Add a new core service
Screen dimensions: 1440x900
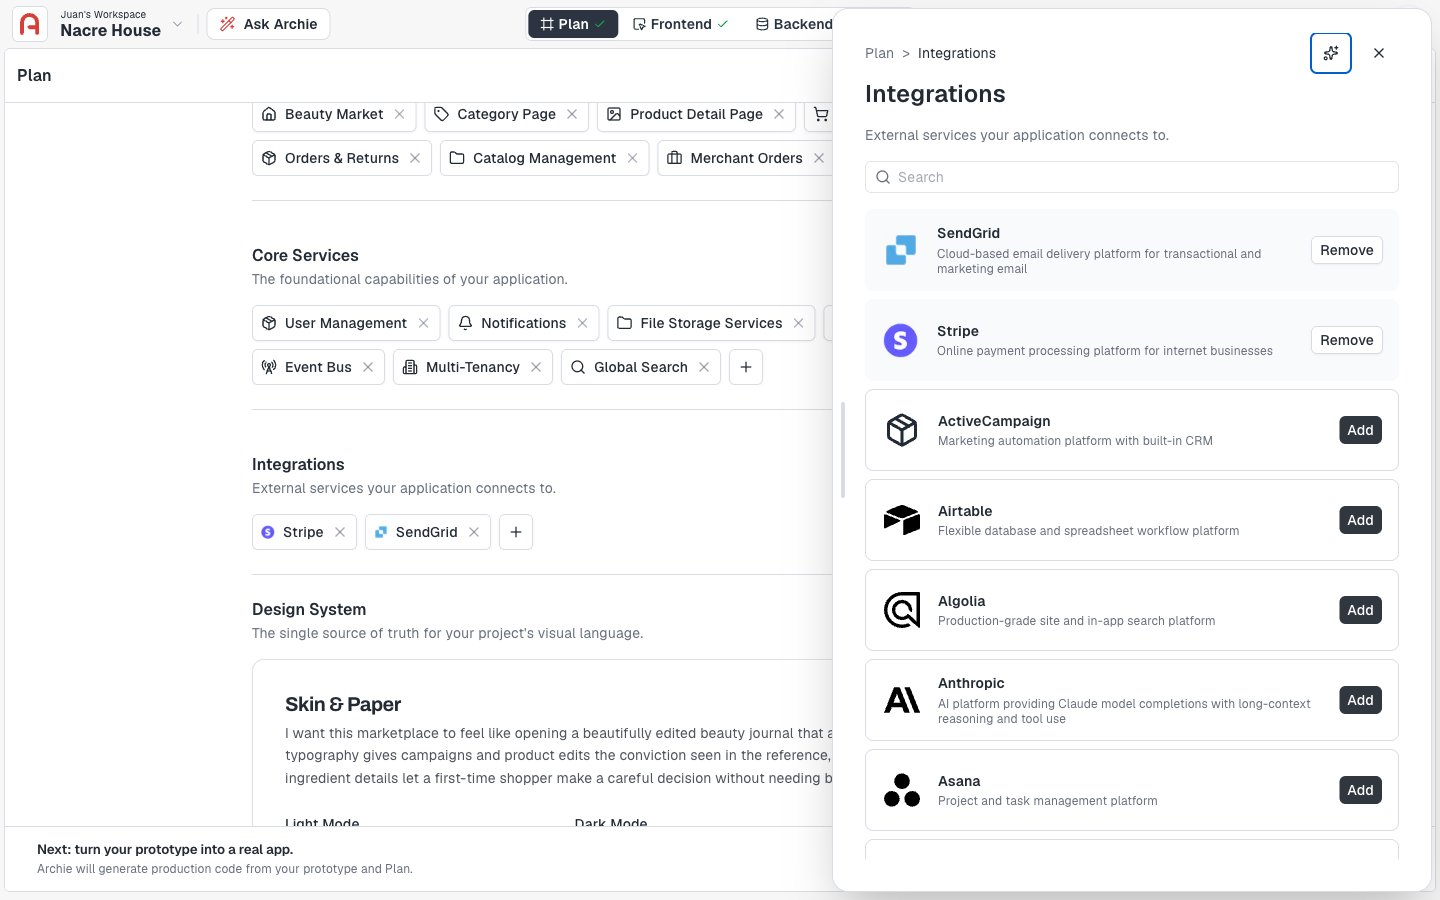746,367
